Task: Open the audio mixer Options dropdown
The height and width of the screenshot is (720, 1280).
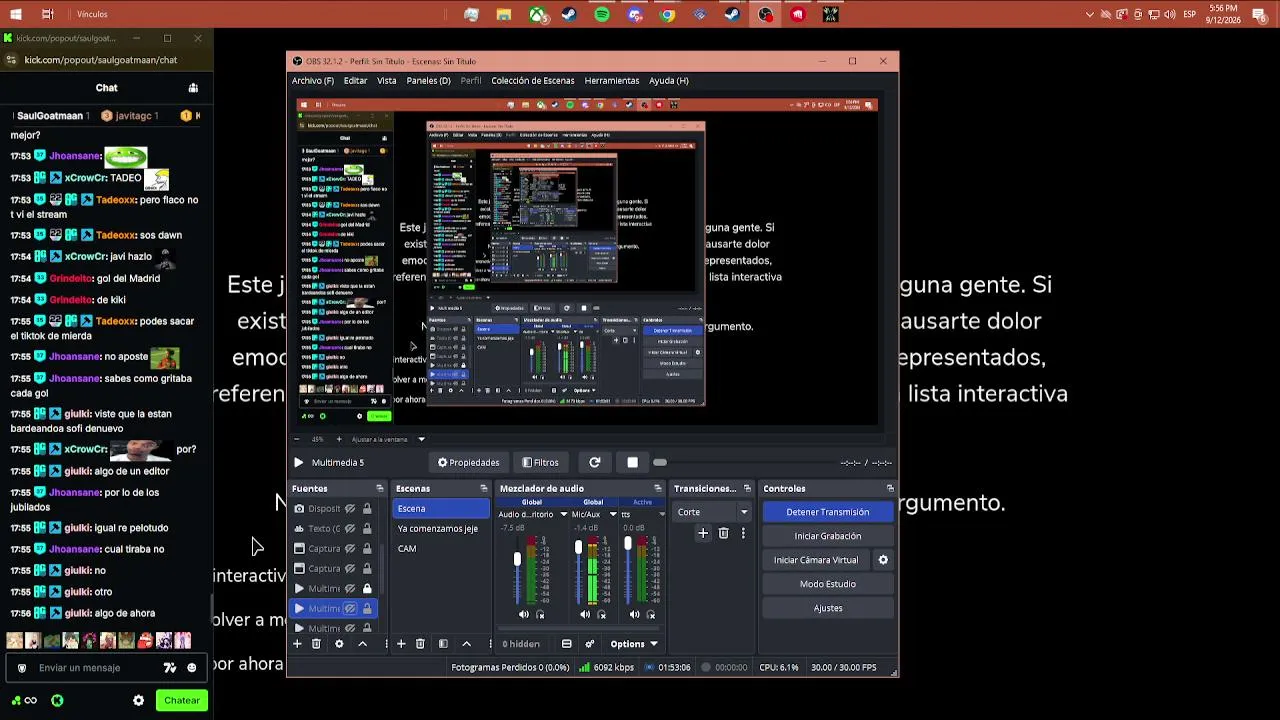Action: point(634,644)
